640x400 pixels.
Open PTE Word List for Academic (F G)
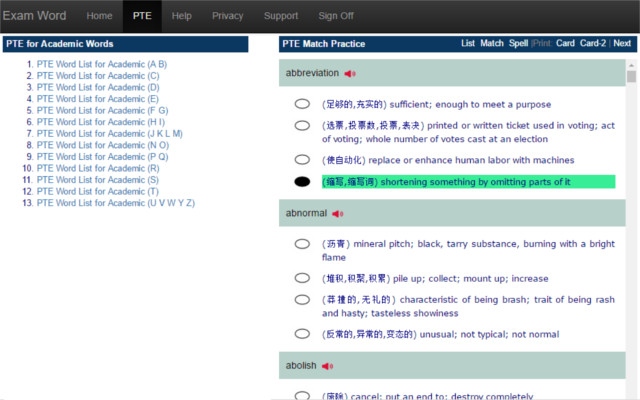[x=102, y=110]
